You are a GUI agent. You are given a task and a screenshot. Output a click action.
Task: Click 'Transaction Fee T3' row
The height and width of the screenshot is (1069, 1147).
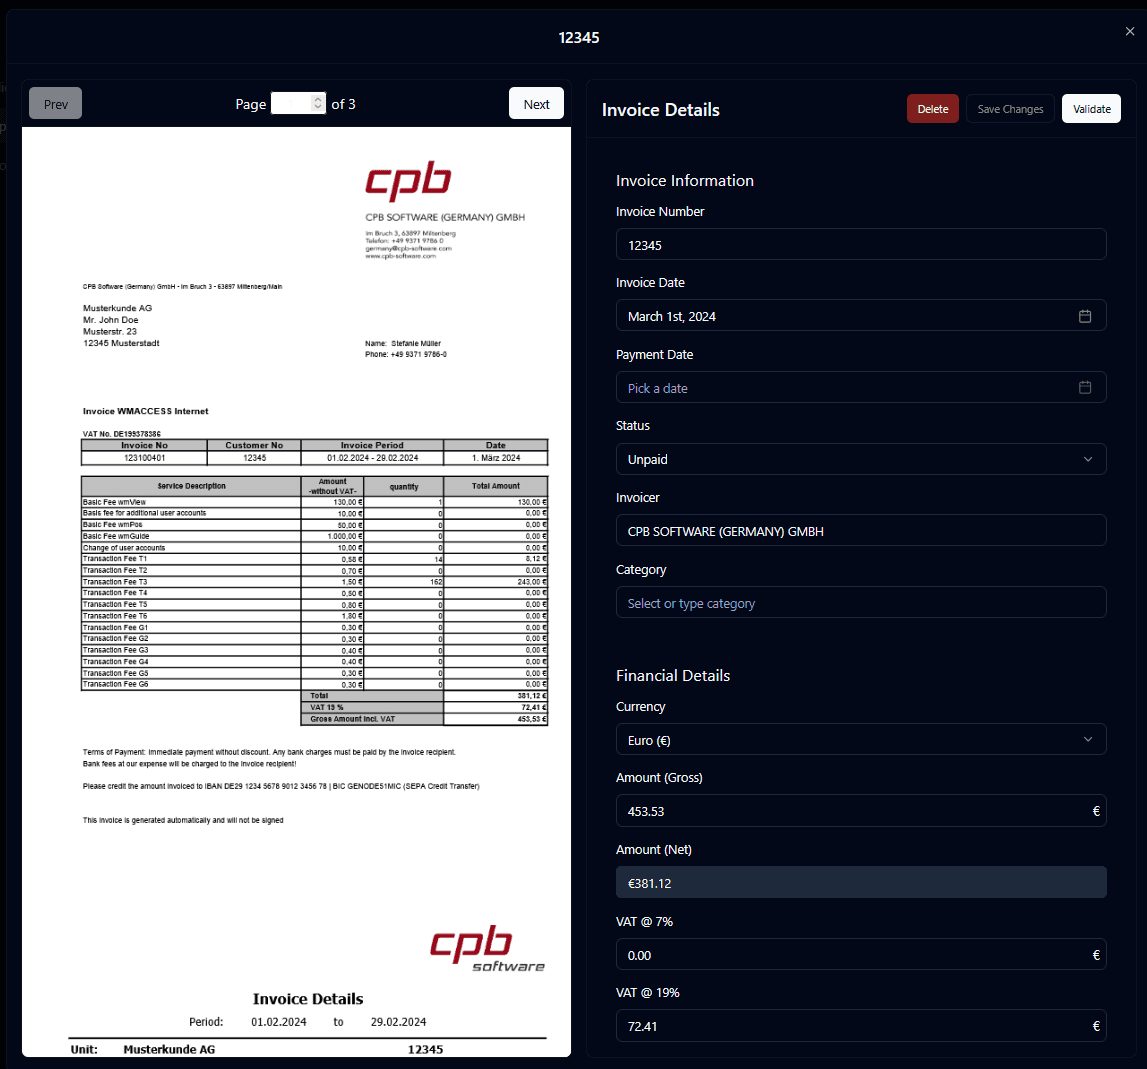(315, 582)
